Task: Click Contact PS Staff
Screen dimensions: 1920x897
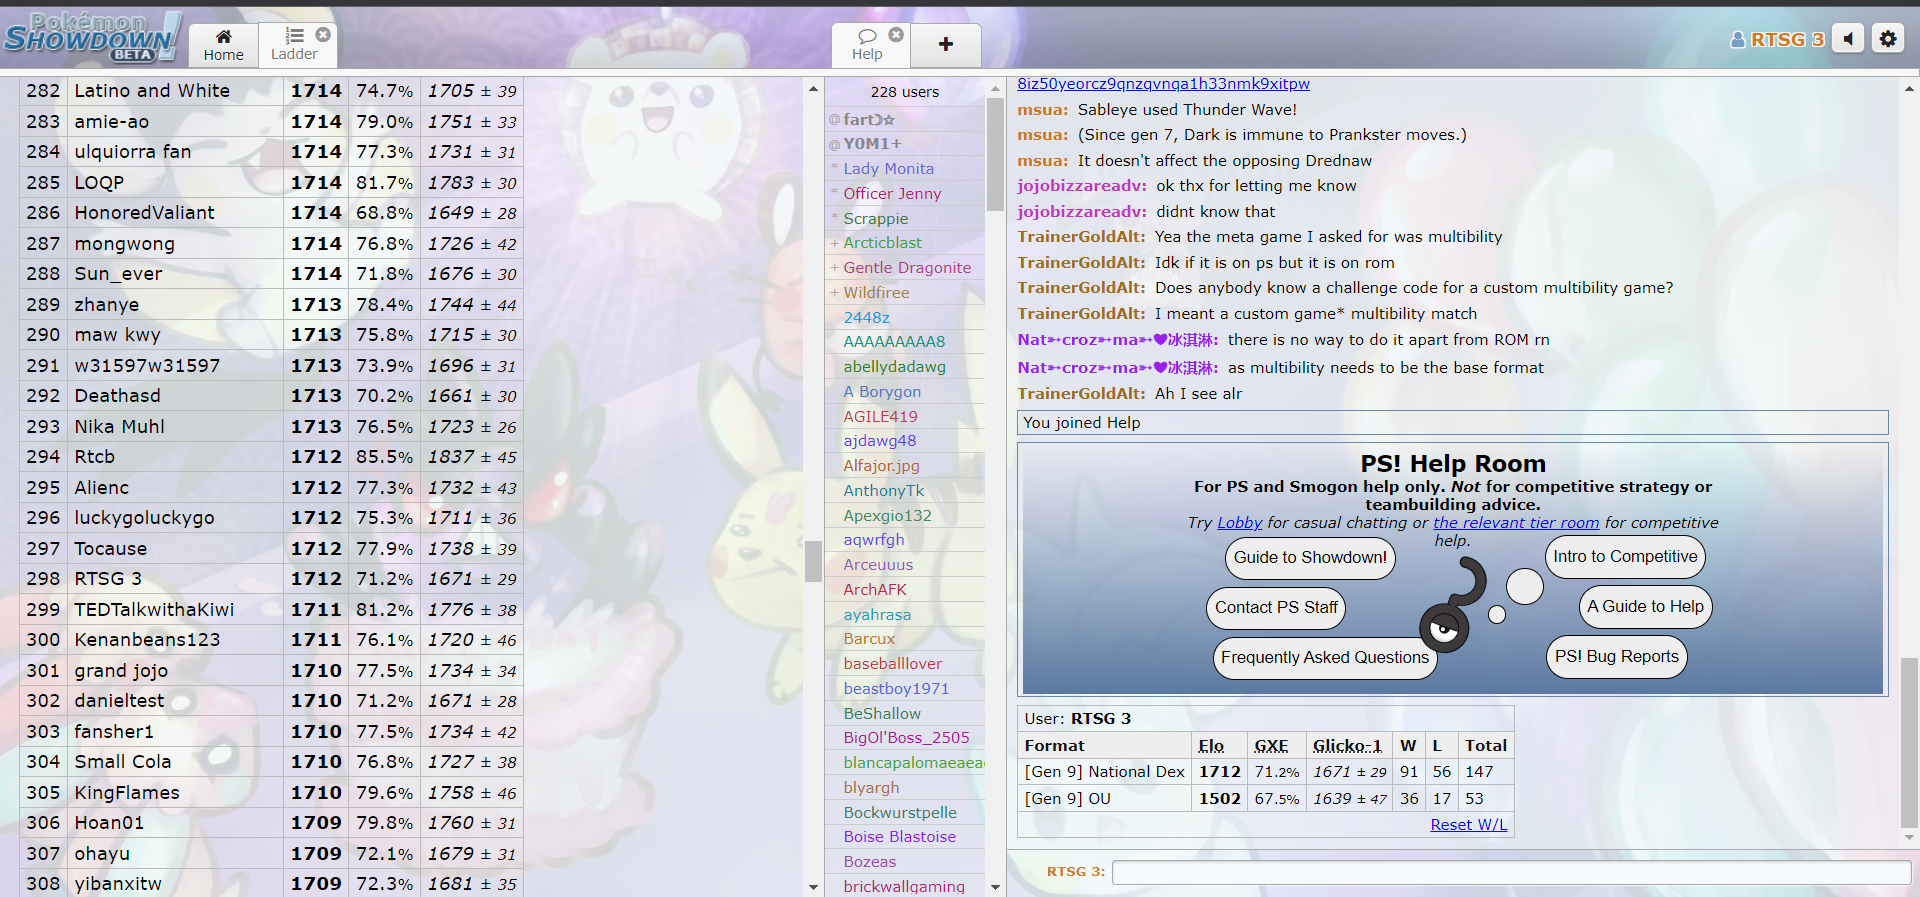Action: click(1276, 607)
